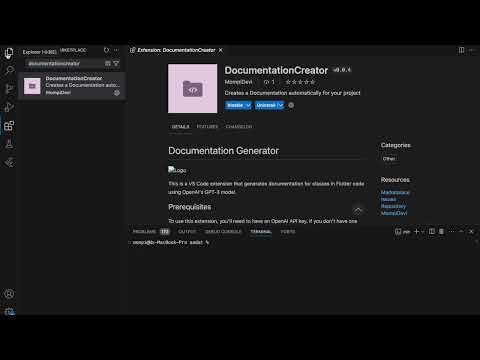Open the PROBLEMS panel tab
This screenshot has width=480, height=360.
point(144,232)
